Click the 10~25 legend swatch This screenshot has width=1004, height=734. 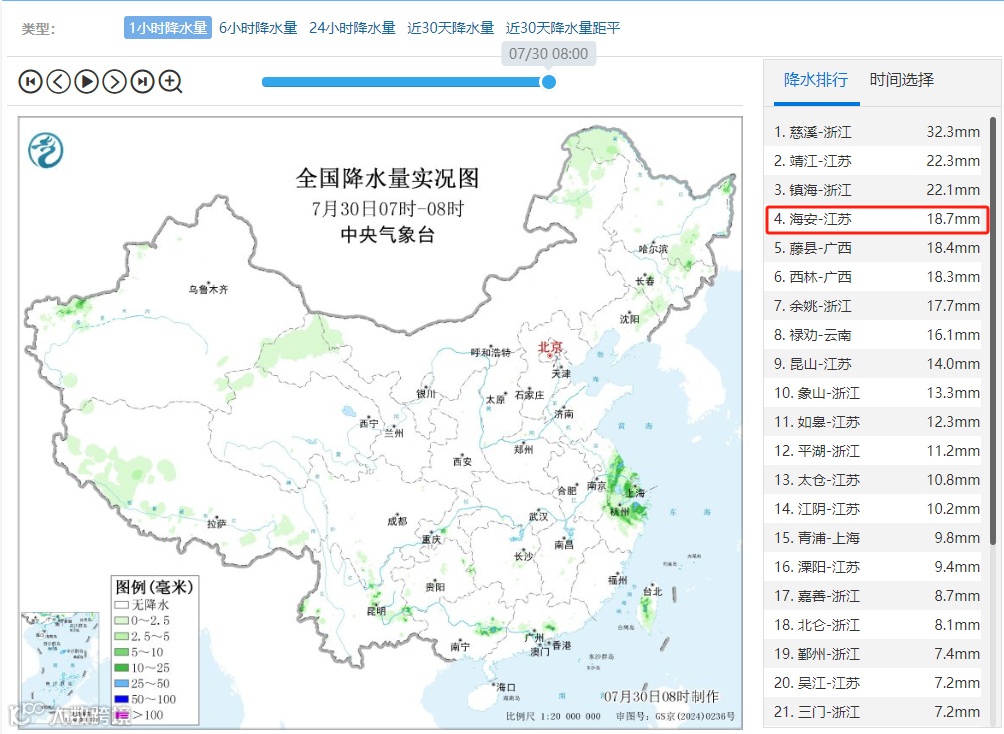[122, 668]
